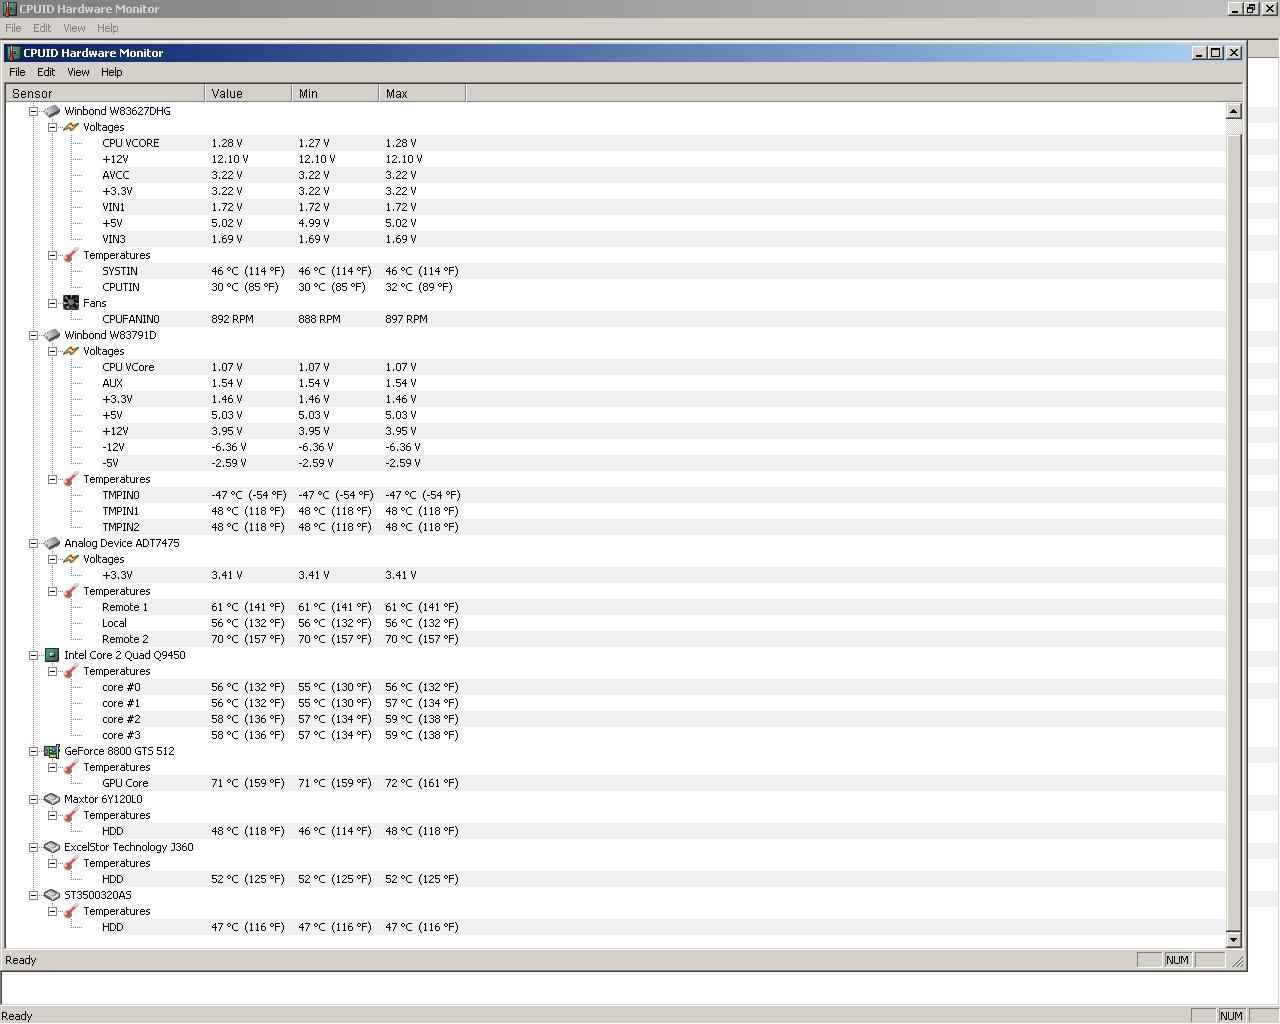Click Temperatures thermometer icon under GeForce 8800 GTS
Viewport: 1280px width, 1024px height.
71,767
